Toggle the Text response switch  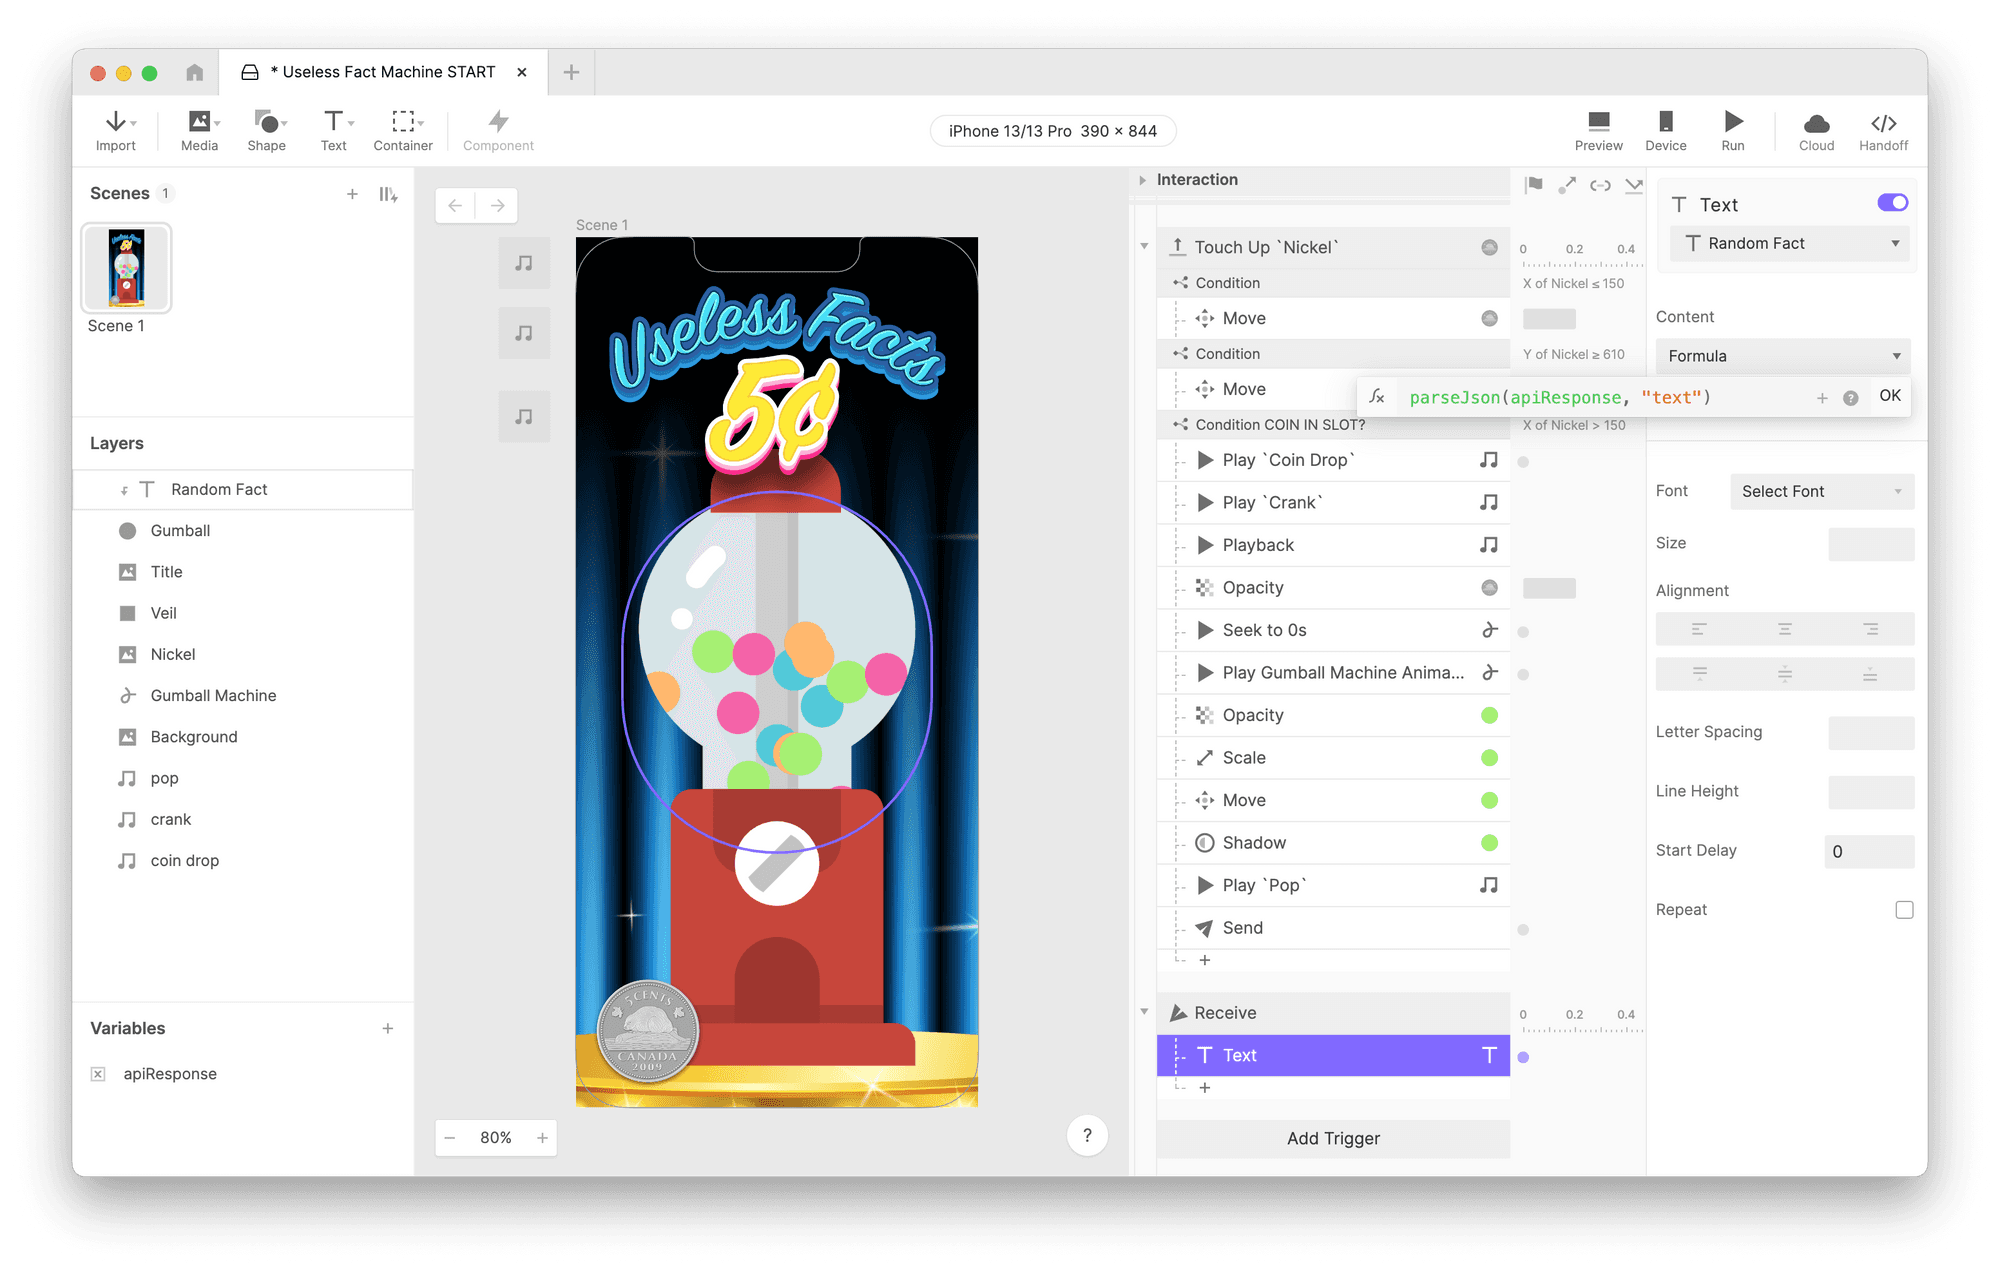point(1893,203)
